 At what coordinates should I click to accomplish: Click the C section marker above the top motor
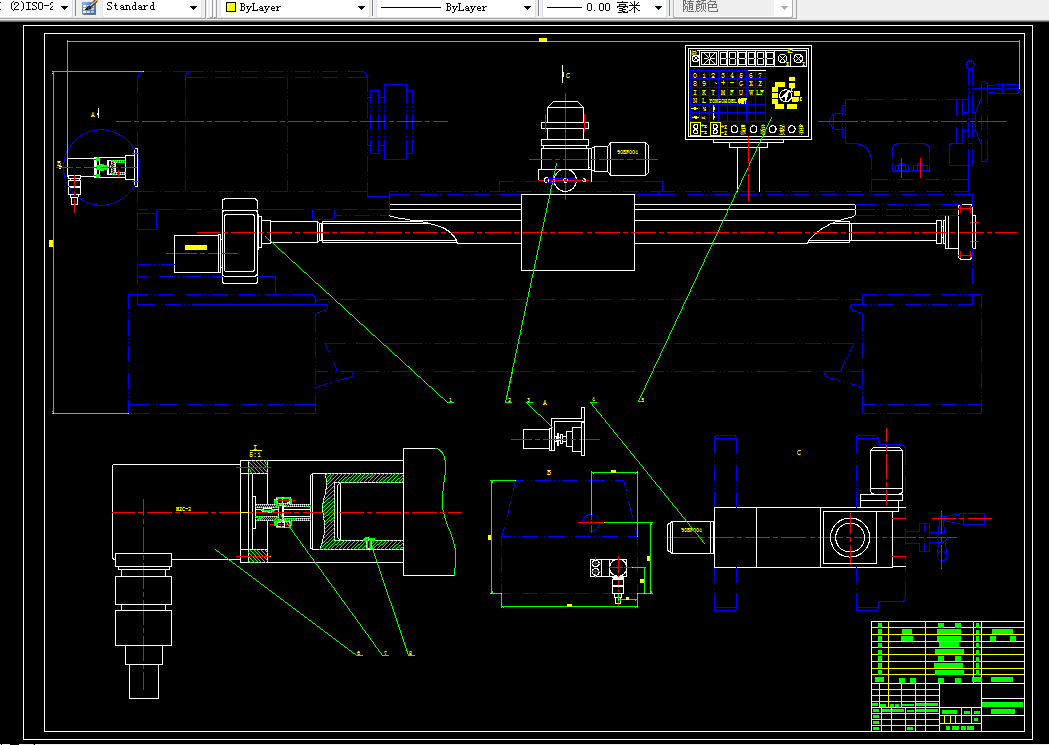click(567, 76)
